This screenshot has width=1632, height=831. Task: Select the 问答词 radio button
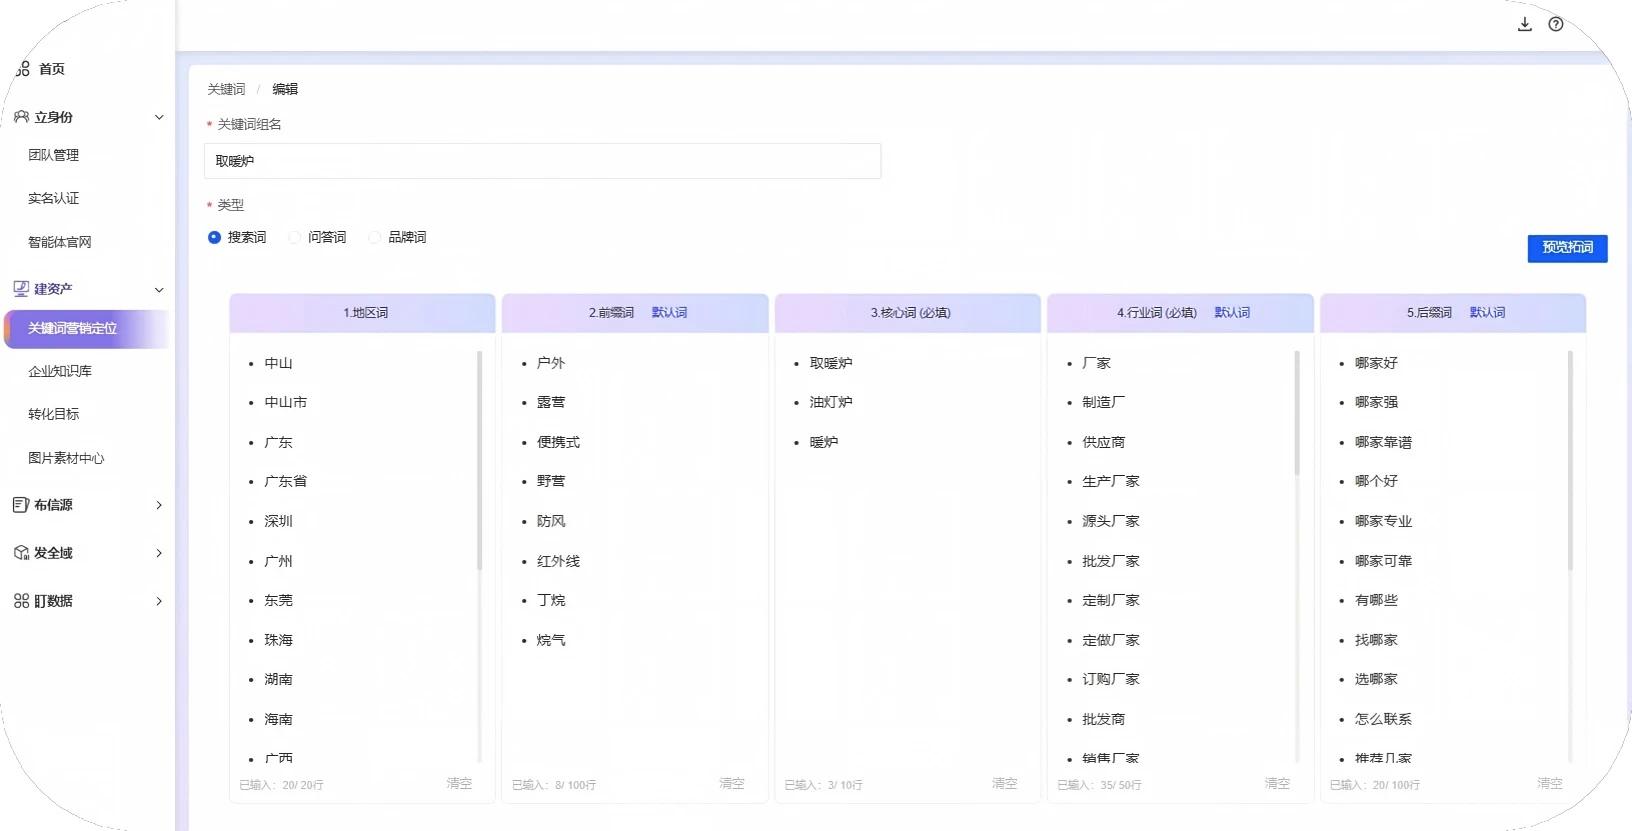294,237
